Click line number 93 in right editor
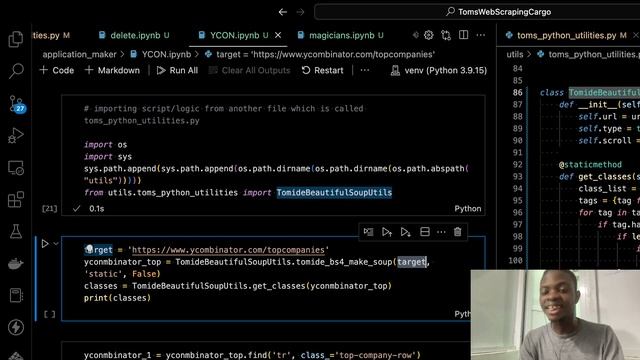 [517, 176]
